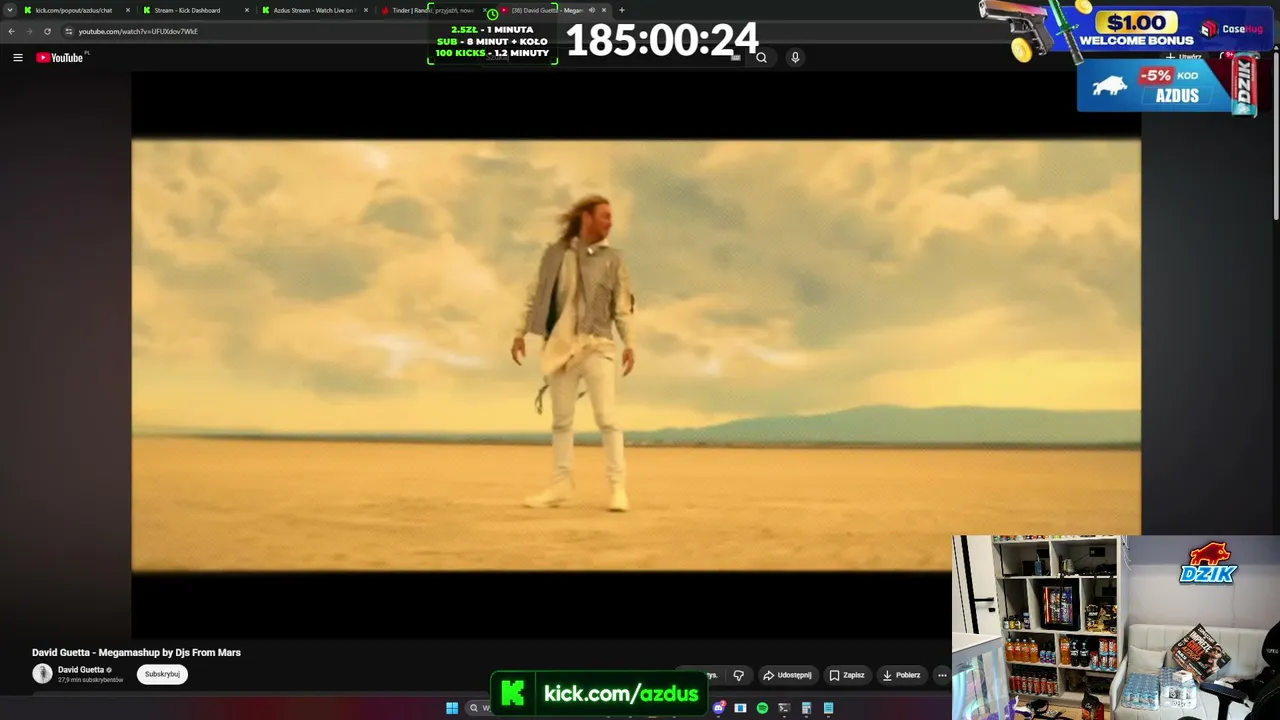Save the video with Zapisz
The image size is (1280, 720).
pyautogui.click(x=846, y=675)
